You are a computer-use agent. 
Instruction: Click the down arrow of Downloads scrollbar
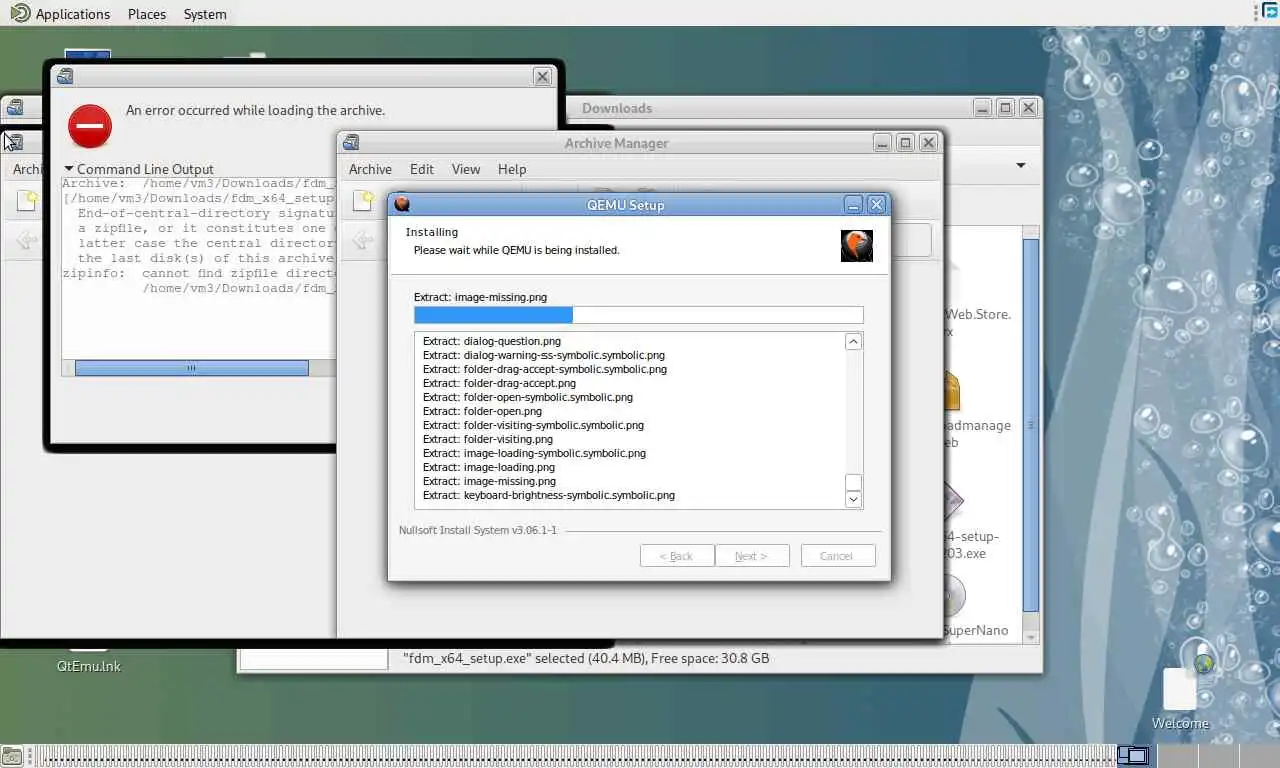1031,637
